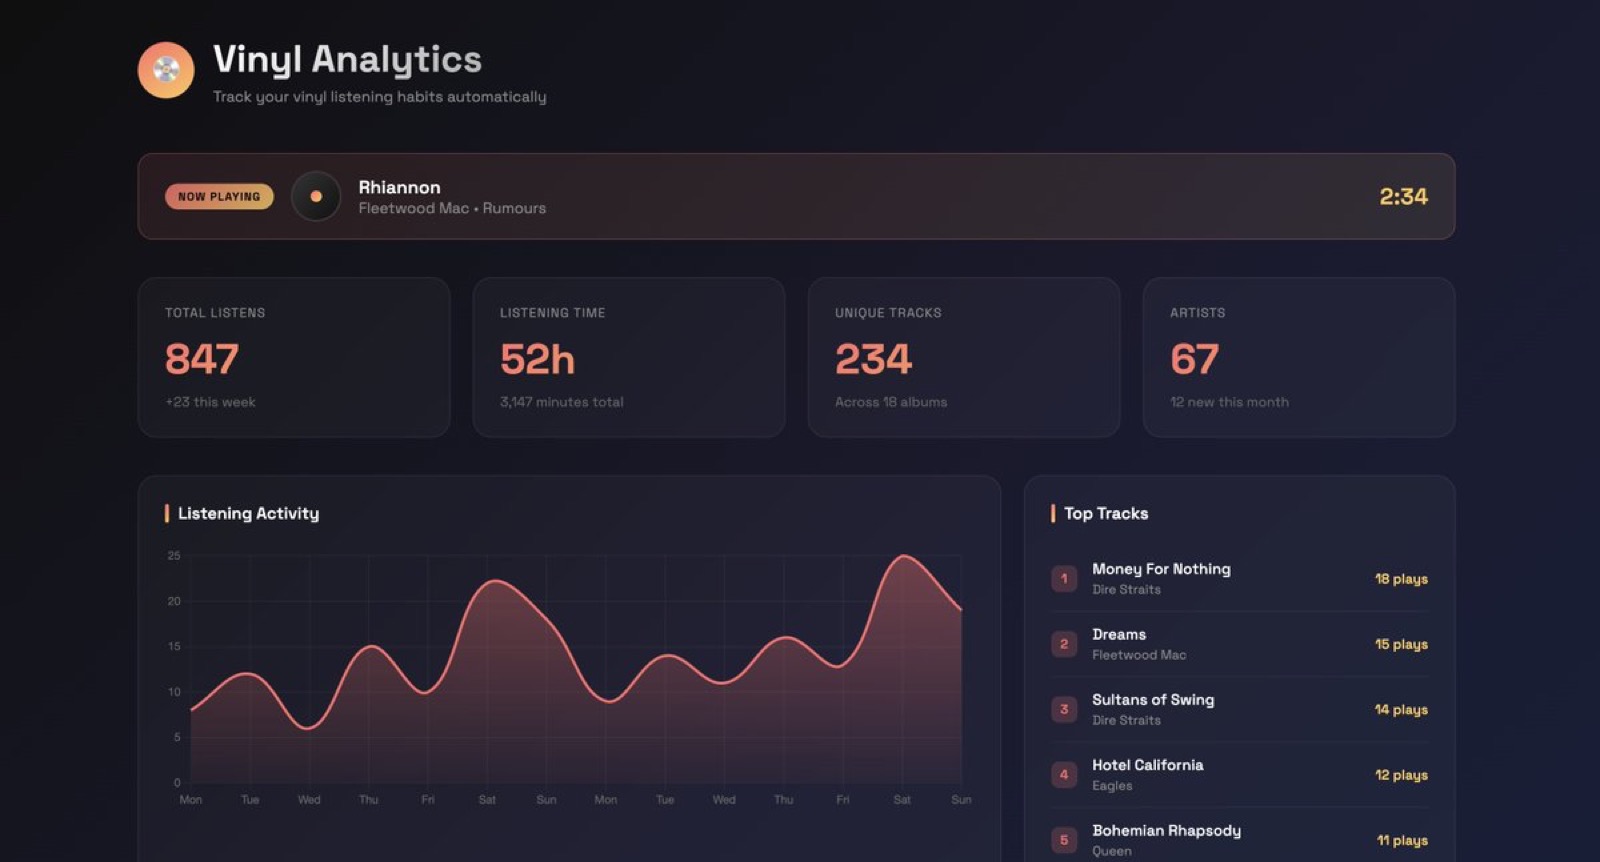Select rank 1 badge for Money For Nothing
The image size is (1600, 862).
1064,578
